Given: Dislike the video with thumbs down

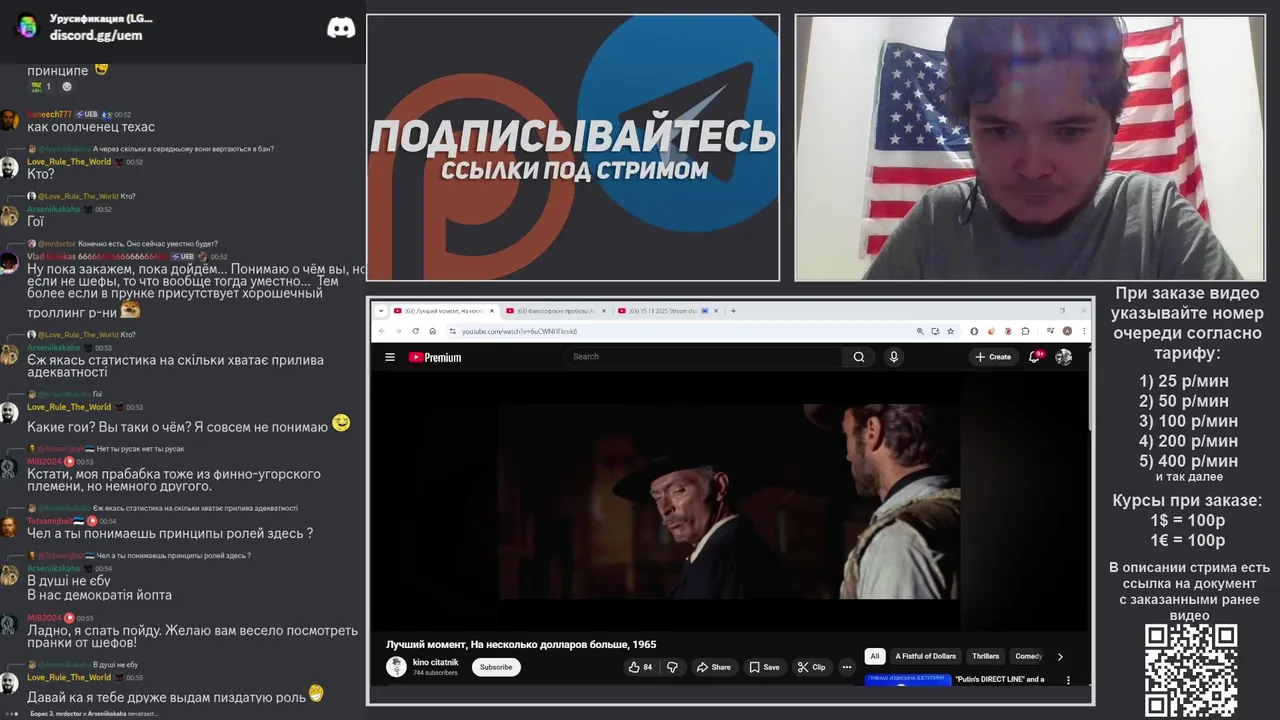Looking at the screenshot, I should (672, 667).
